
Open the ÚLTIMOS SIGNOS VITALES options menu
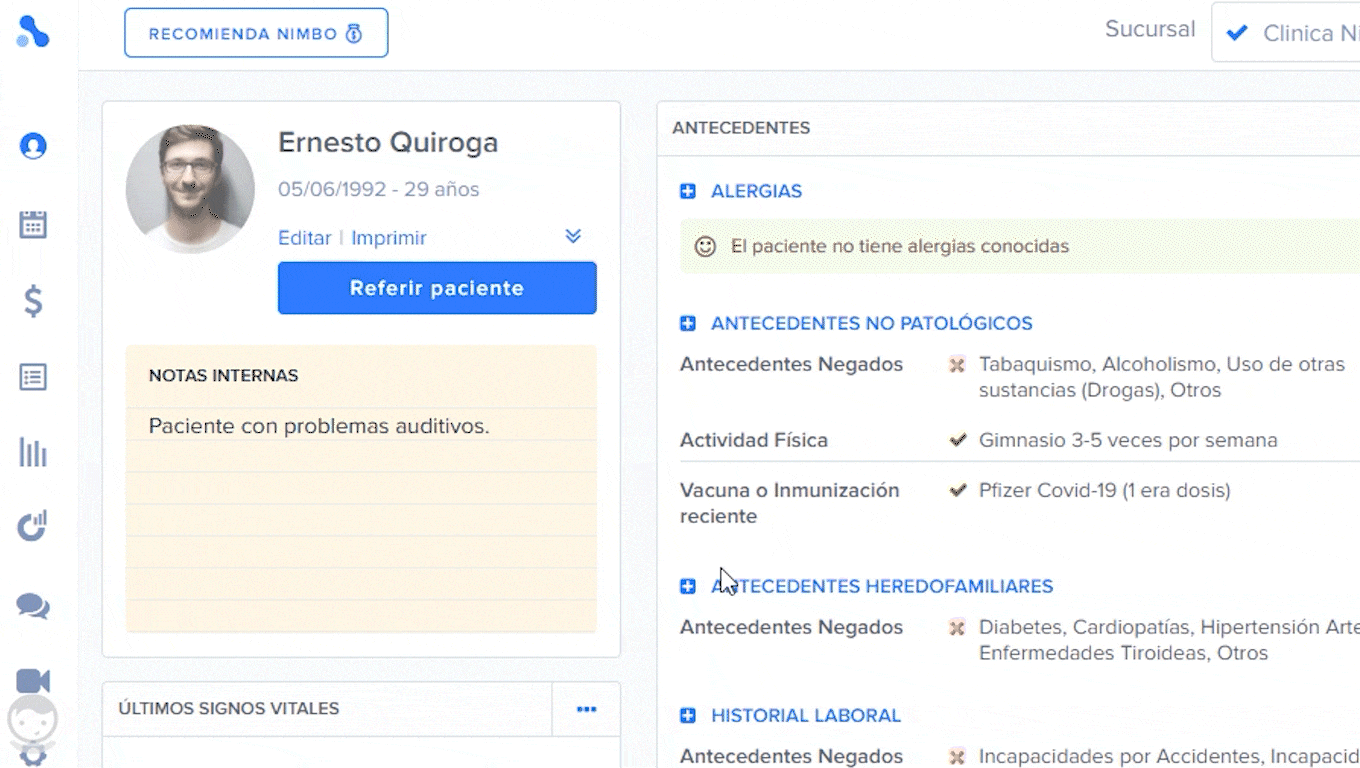(586, 709)
